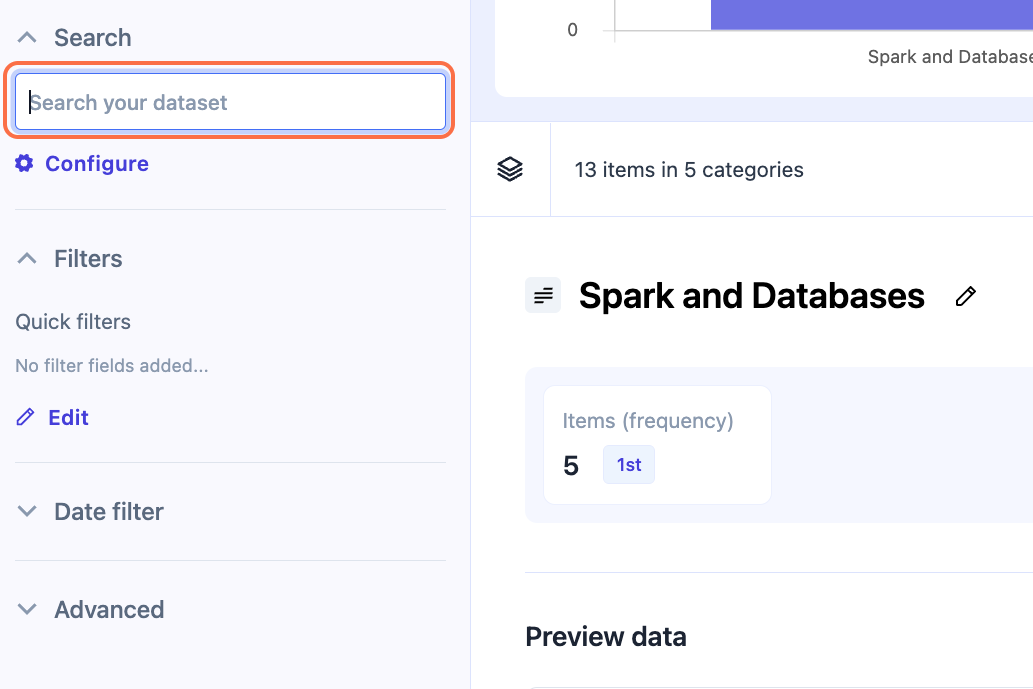Open the Configure search link
The height and width of the screenshot is (689, 1033).
97,164
